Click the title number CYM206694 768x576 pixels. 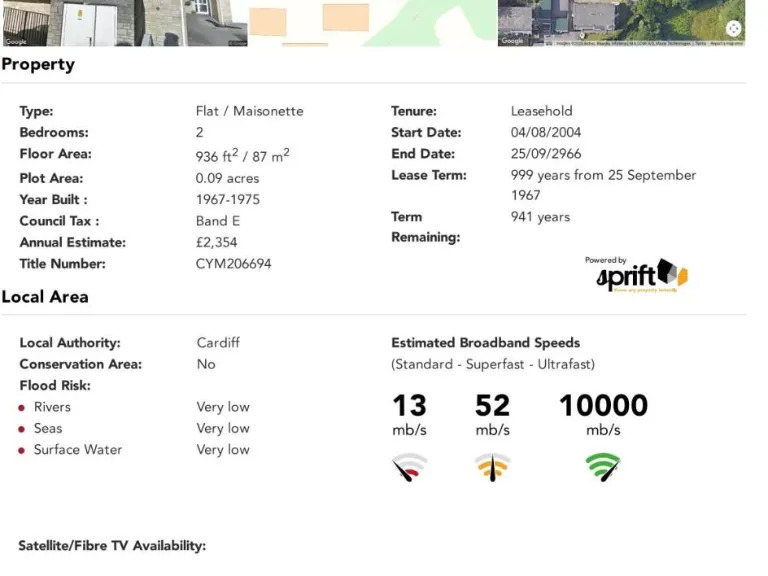pyautogui.click(x=233, y=264)
